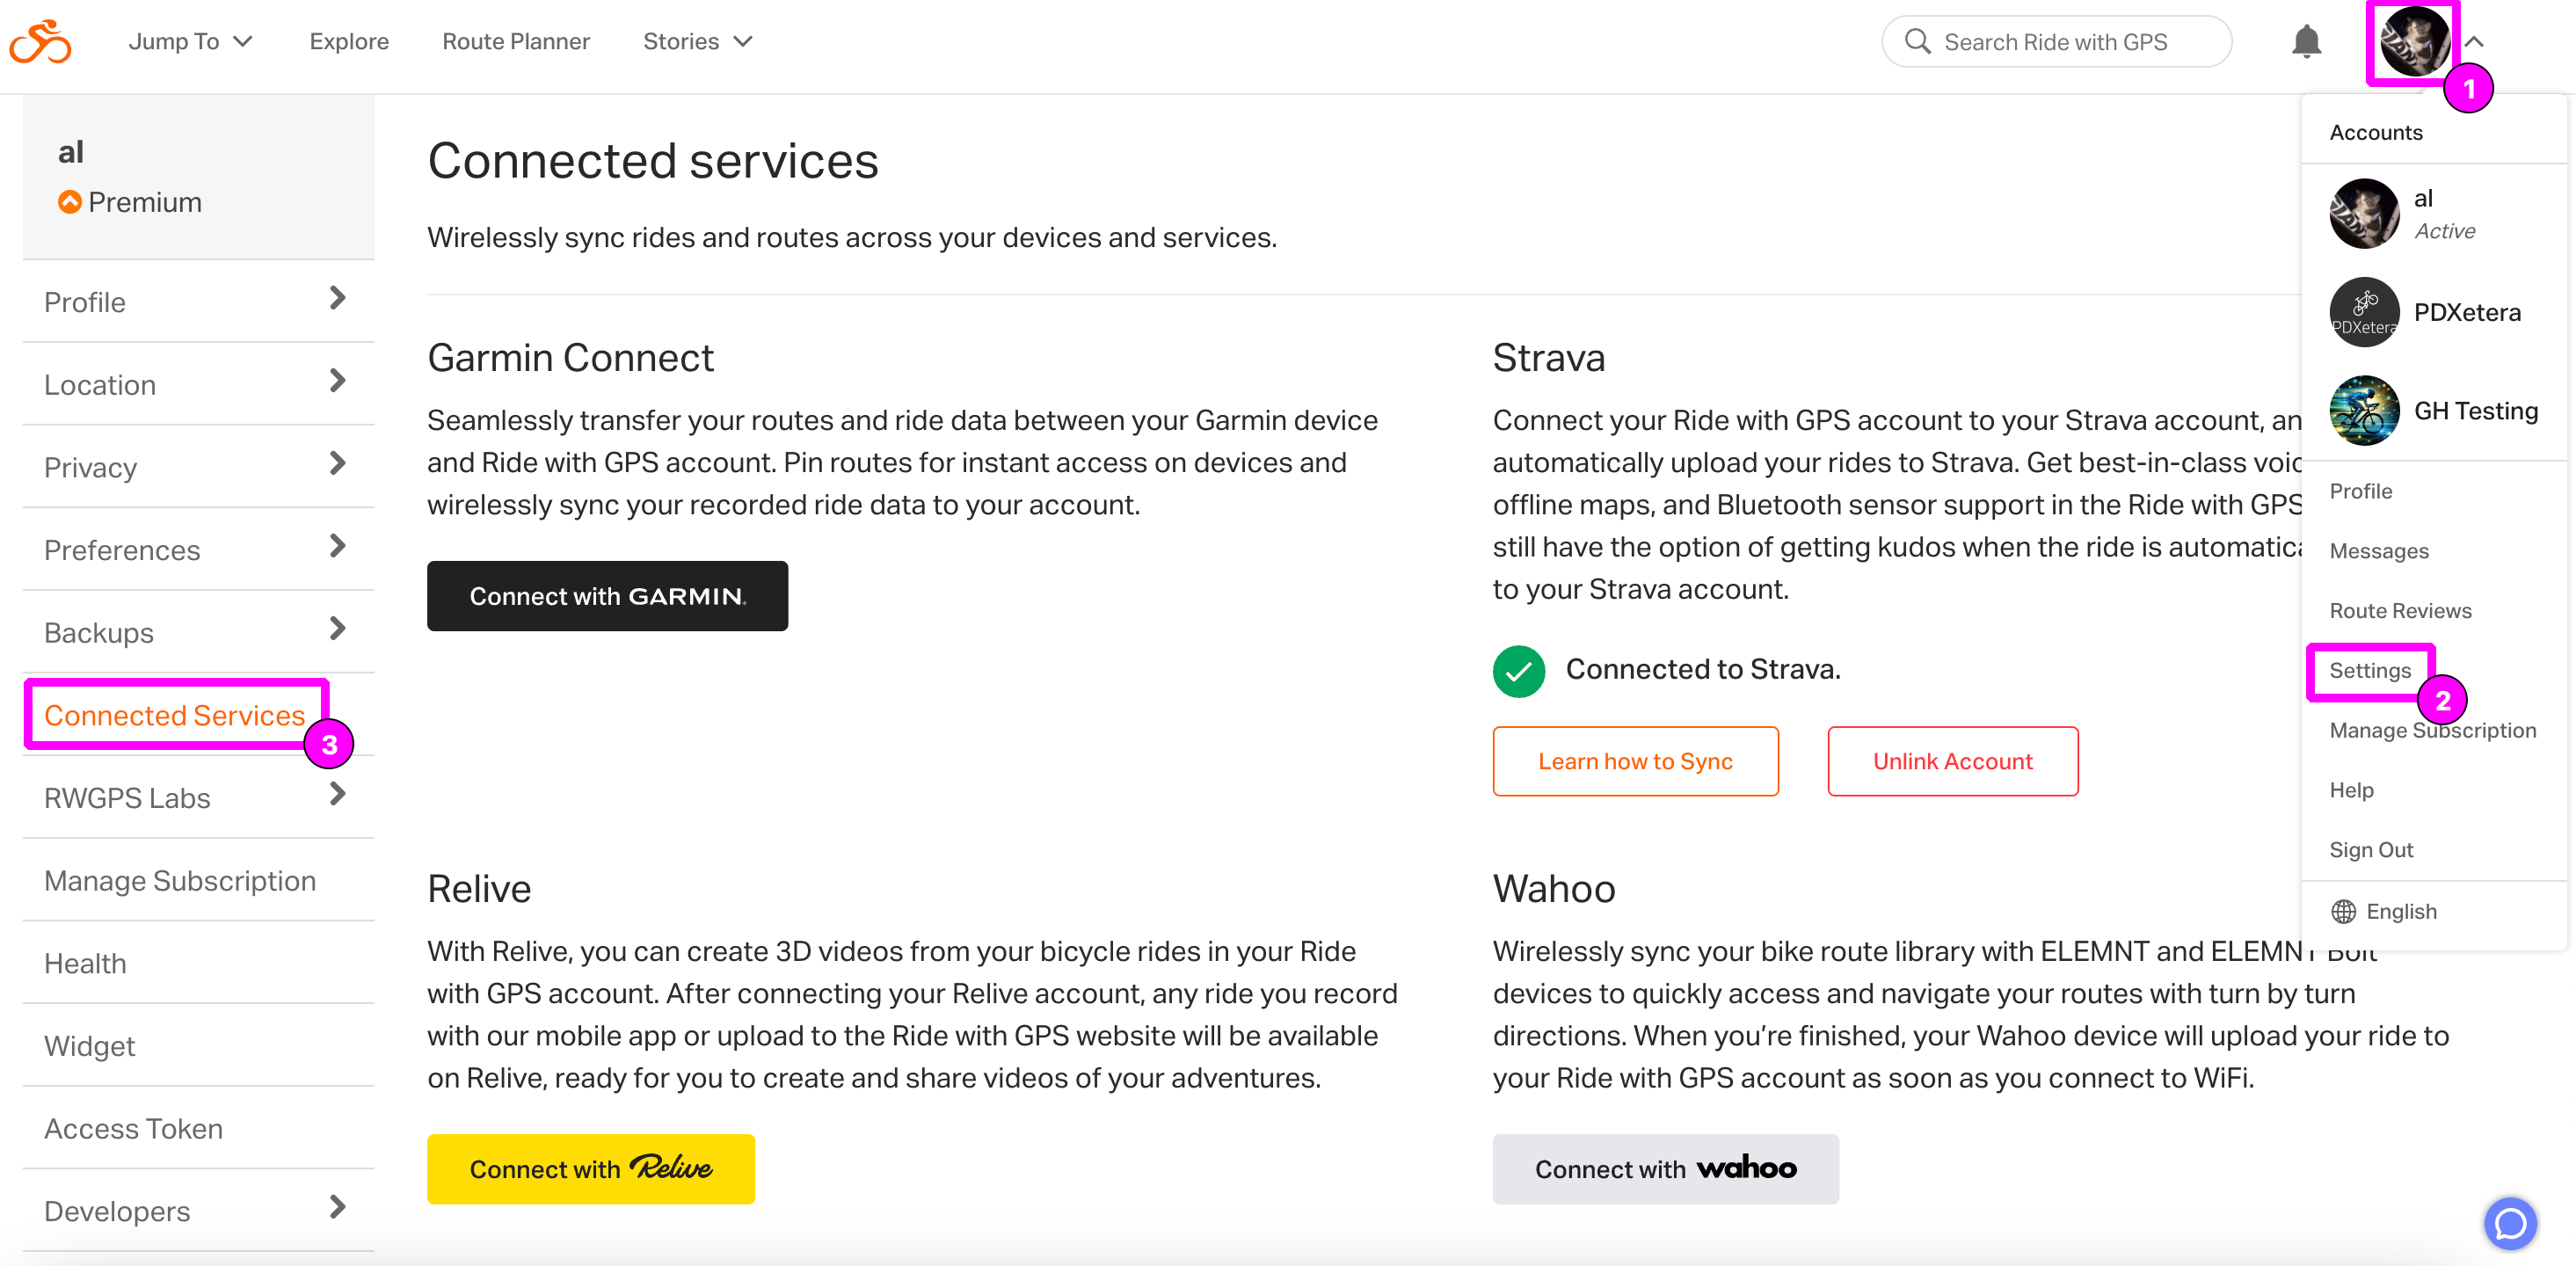Focus the Search Ride with GPS field

click(x=2056, y=41)
